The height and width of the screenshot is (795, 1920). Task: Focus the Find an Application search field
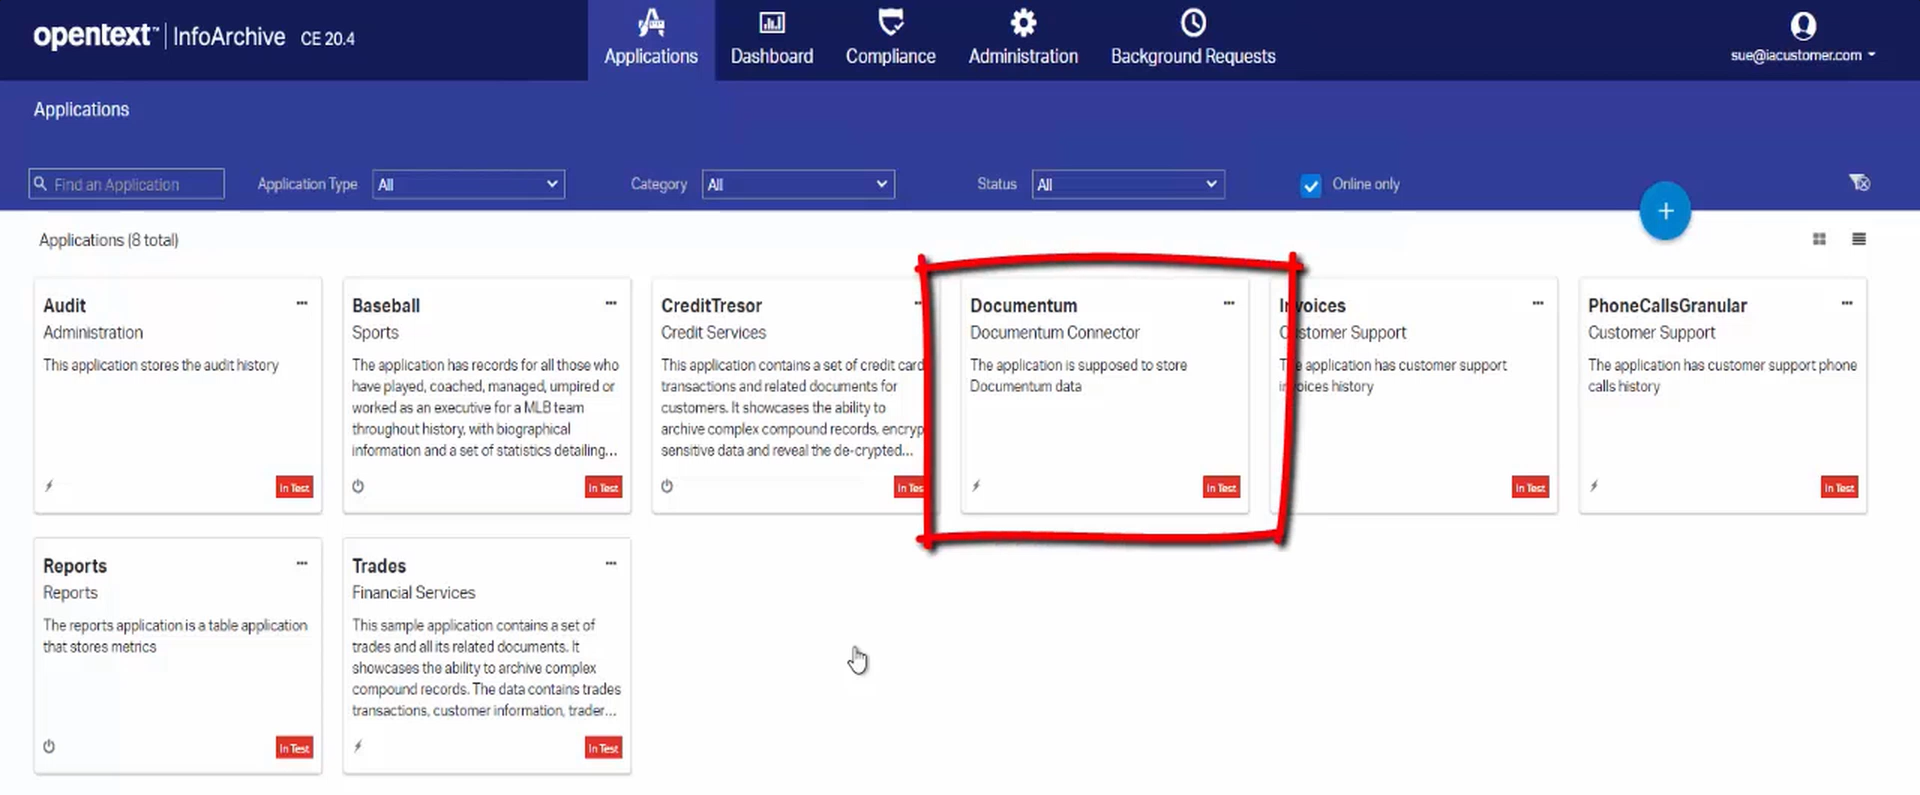tap(126, 184)
